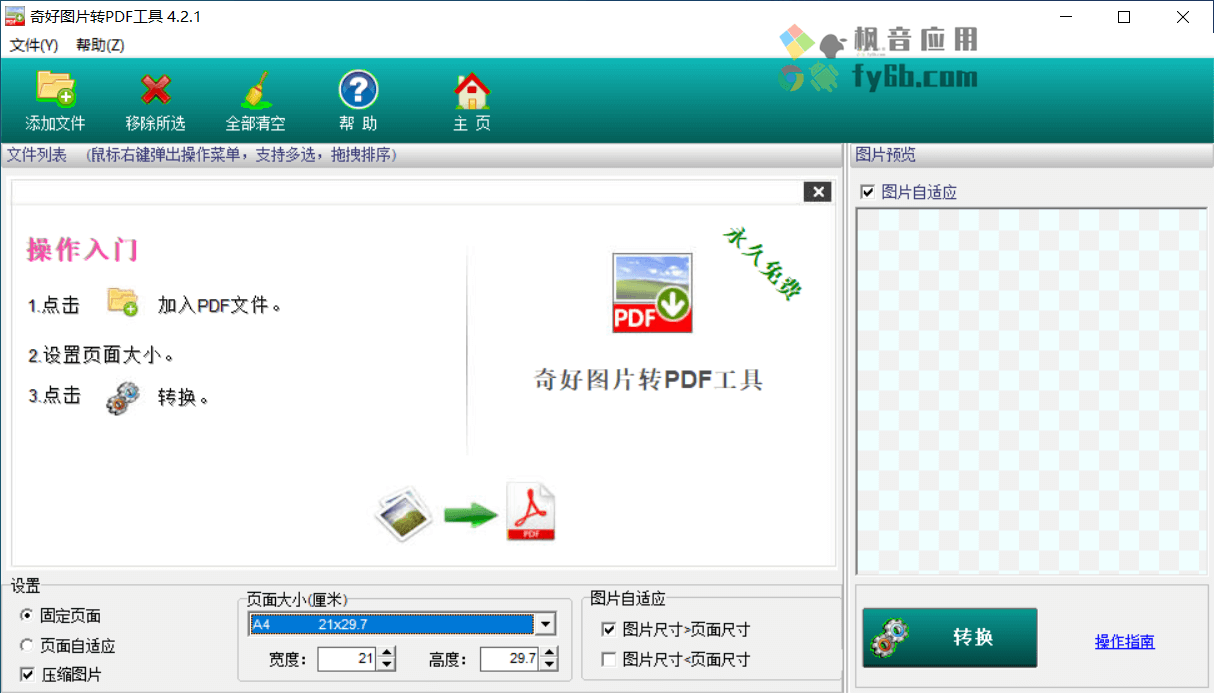Screen dimensions: 1214x693
Task: Click the 全部清空 broom icon
Action: [256, 89]
